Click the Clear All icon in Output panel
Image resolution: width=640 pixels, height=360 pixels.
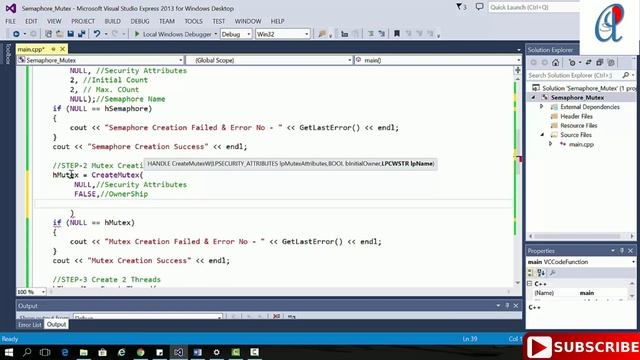276,316
